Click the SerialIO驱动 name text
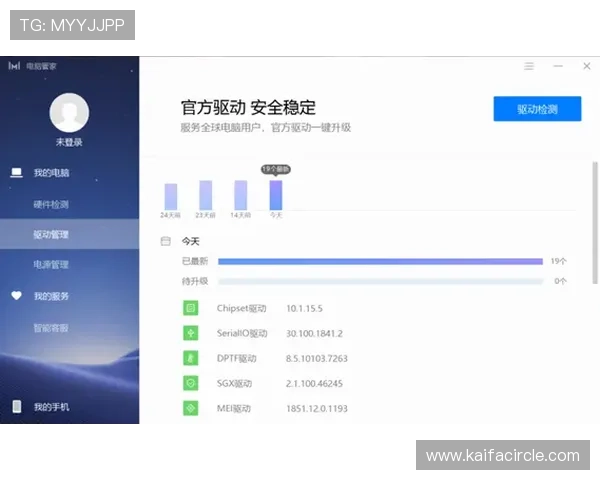 click(x=242, y=333)
